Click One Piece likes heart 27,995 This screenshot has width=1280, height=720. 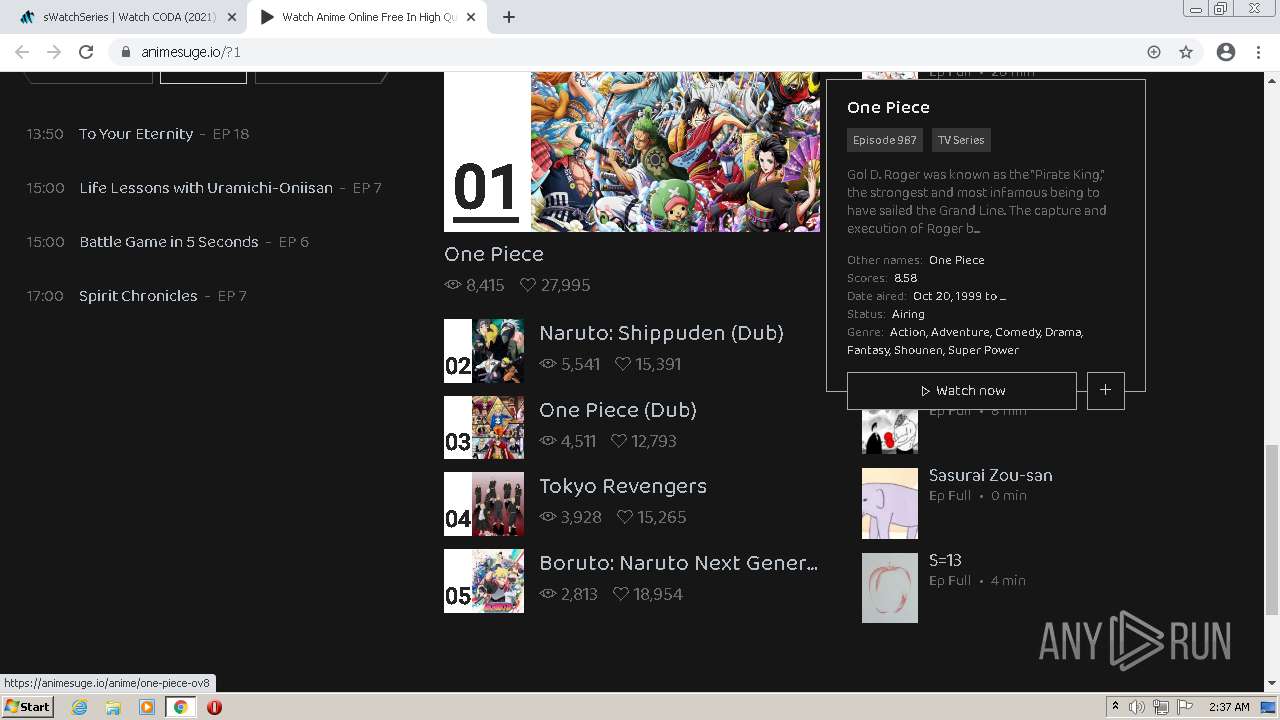555,285
